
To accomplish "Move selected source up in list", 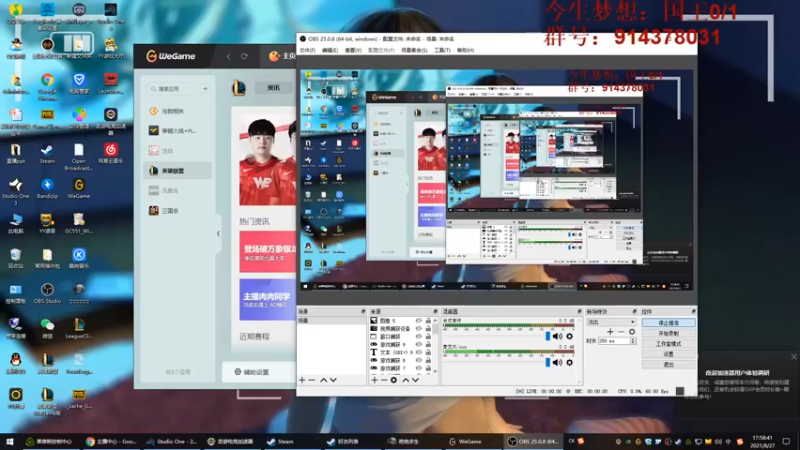I will pos(406,380).
